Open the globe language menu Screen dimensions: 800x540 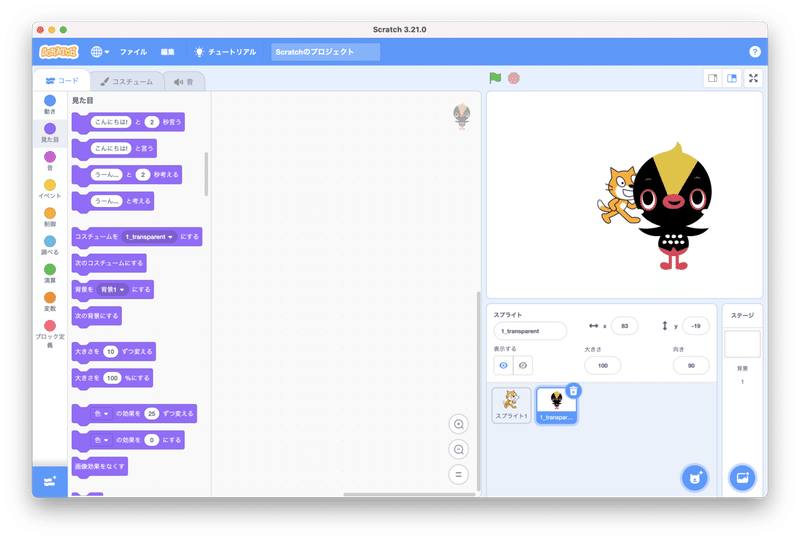pyautogui.click(x=99, y=52)
